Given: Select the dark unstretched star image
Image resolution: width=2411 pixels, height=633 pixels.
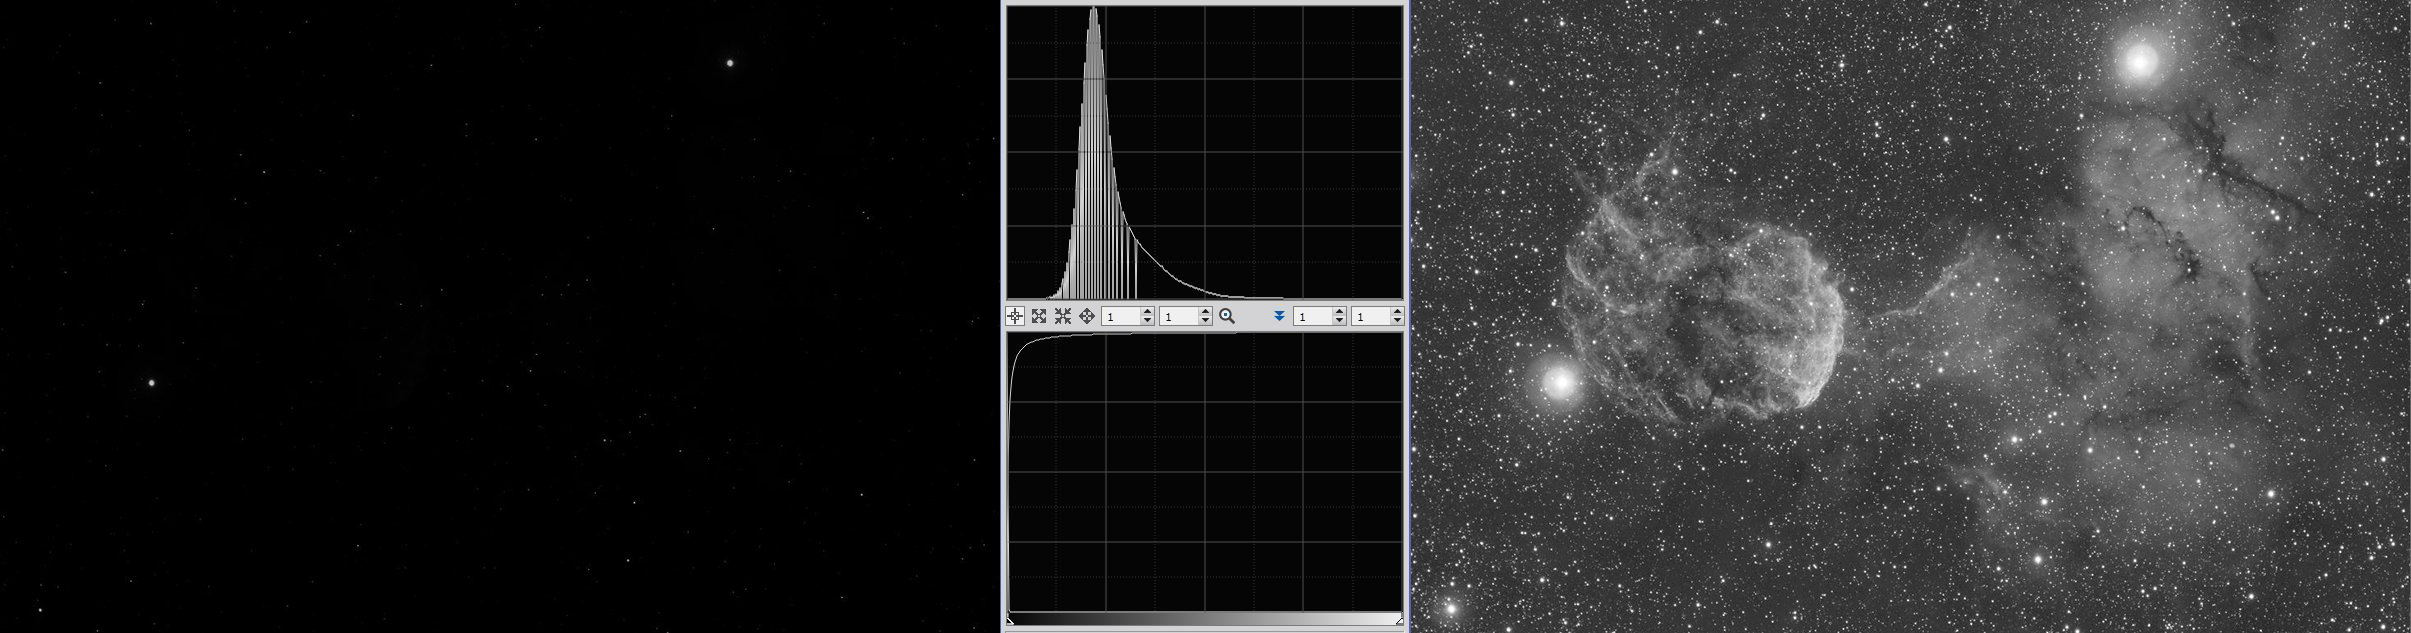Looking at the screenshot, I should click(499, 316).
